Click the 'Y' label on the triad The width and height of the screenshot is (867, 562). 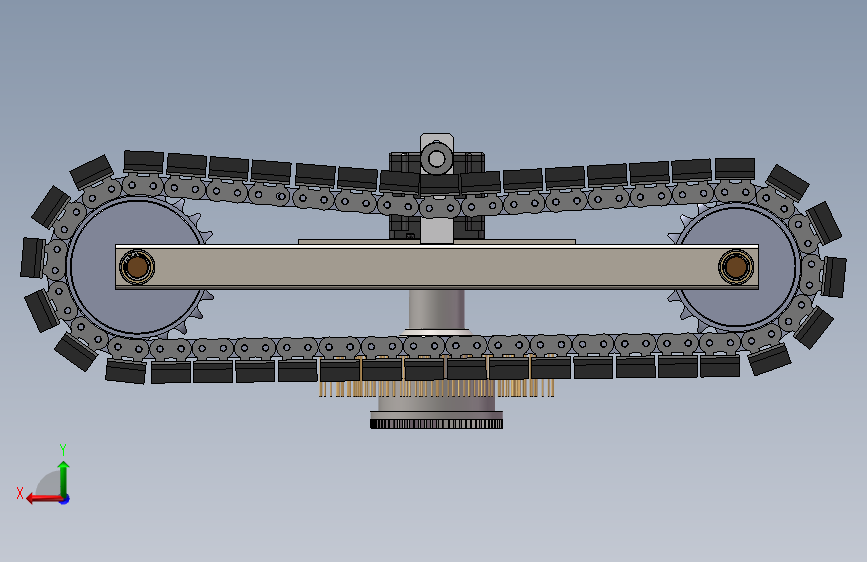(x=63, y=449)
